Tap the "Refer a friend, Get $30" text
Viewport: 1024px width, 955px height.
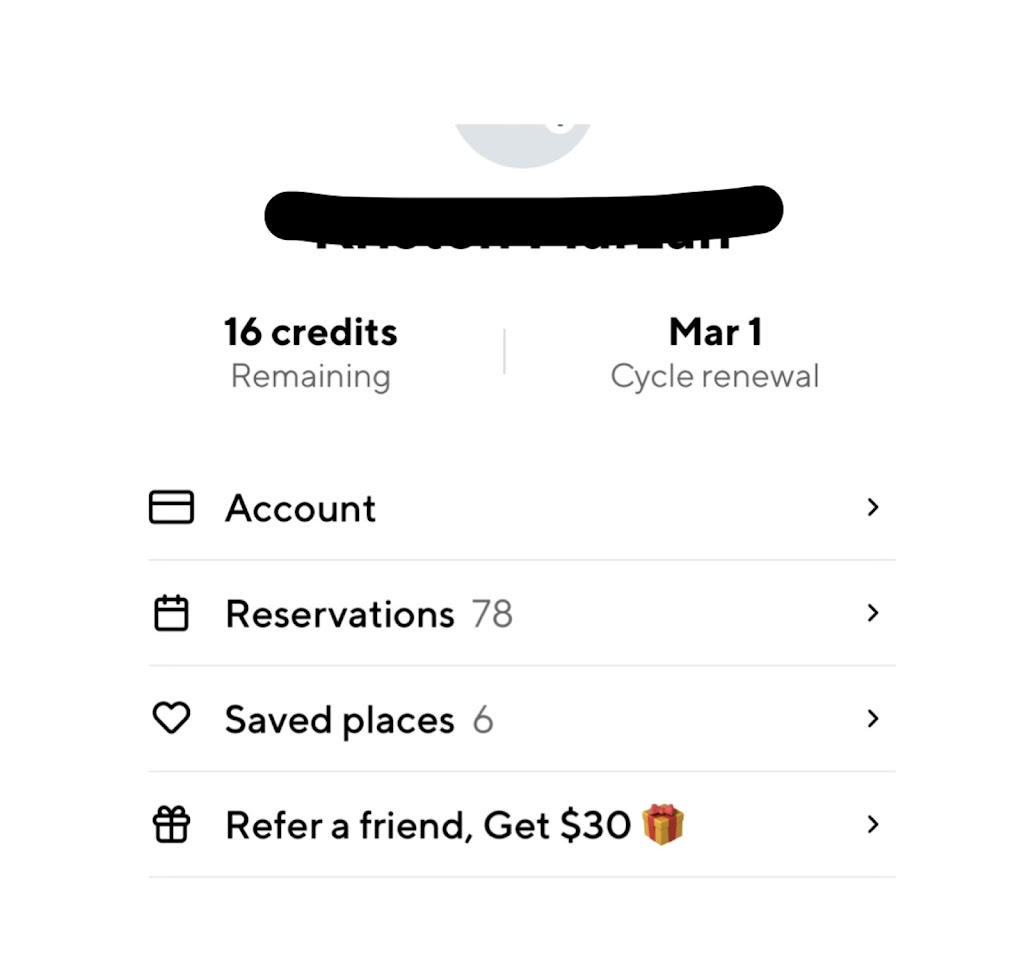[428, 826]
